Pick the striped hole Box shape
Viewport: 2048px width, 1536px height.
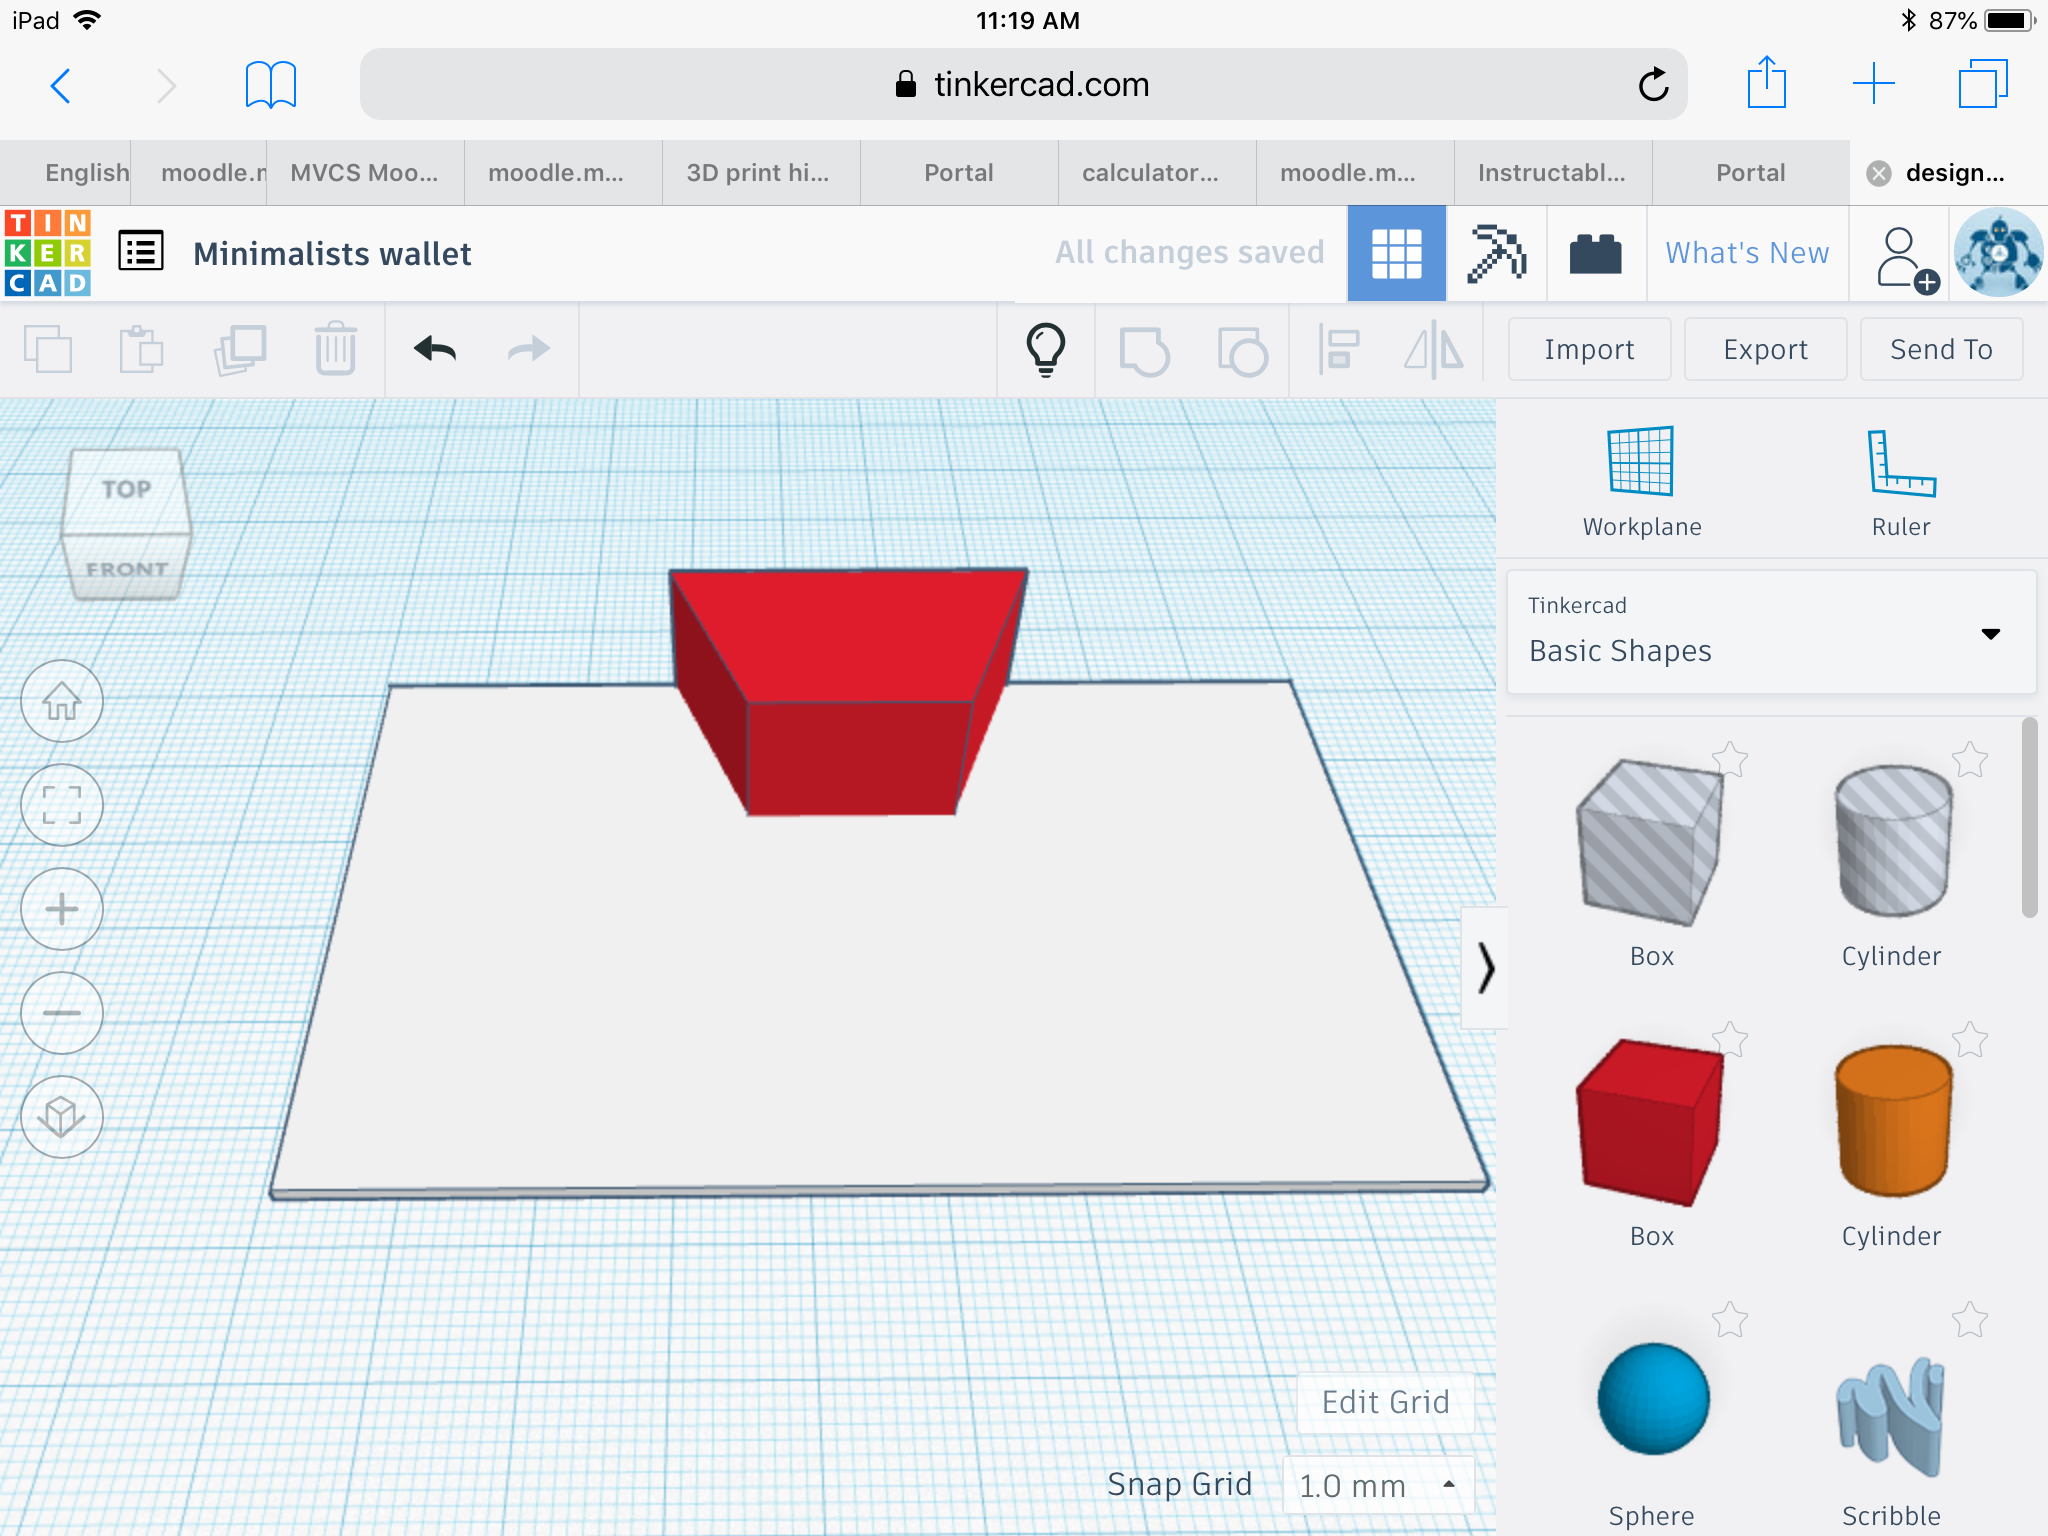[x=1651, y=842]
